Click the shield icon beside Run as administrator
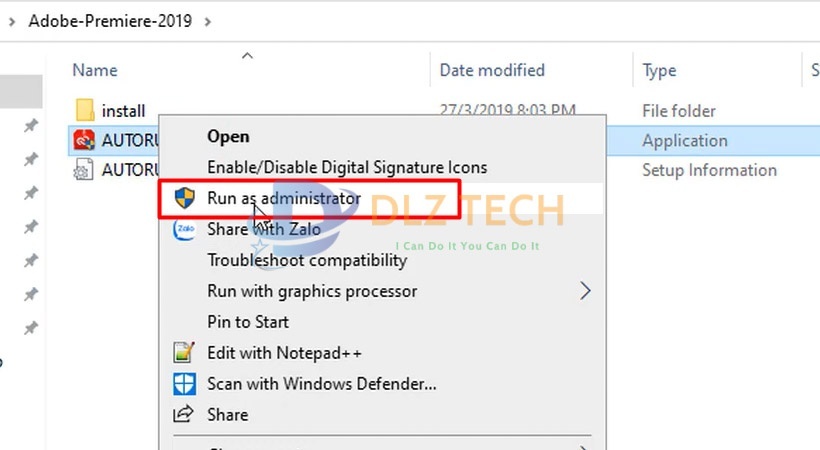Screen dimensions: 820x450 pos(184,198)
